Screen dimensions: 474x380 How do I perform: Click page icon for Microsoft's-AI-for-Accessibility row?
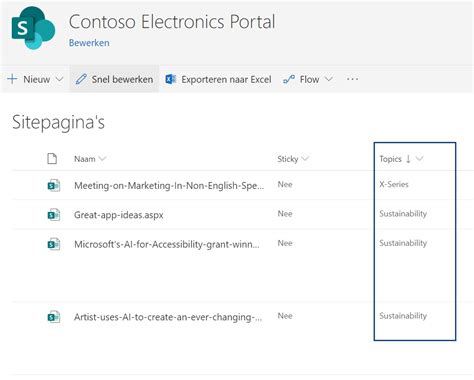coord(54,244)
